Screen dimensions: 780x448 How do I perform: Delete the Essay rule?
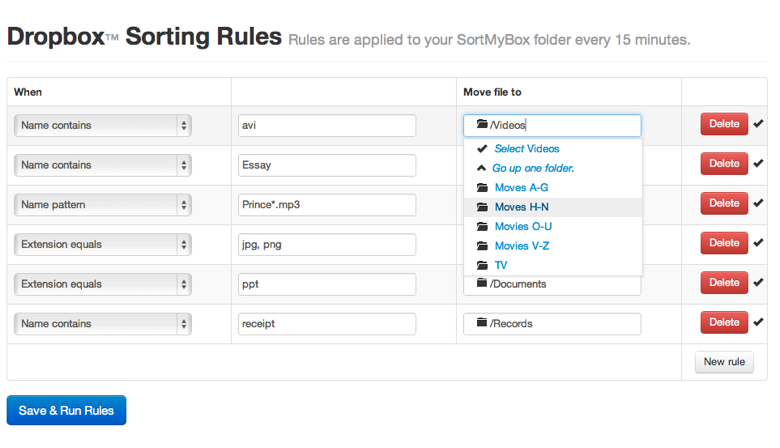tap(723, 164)
